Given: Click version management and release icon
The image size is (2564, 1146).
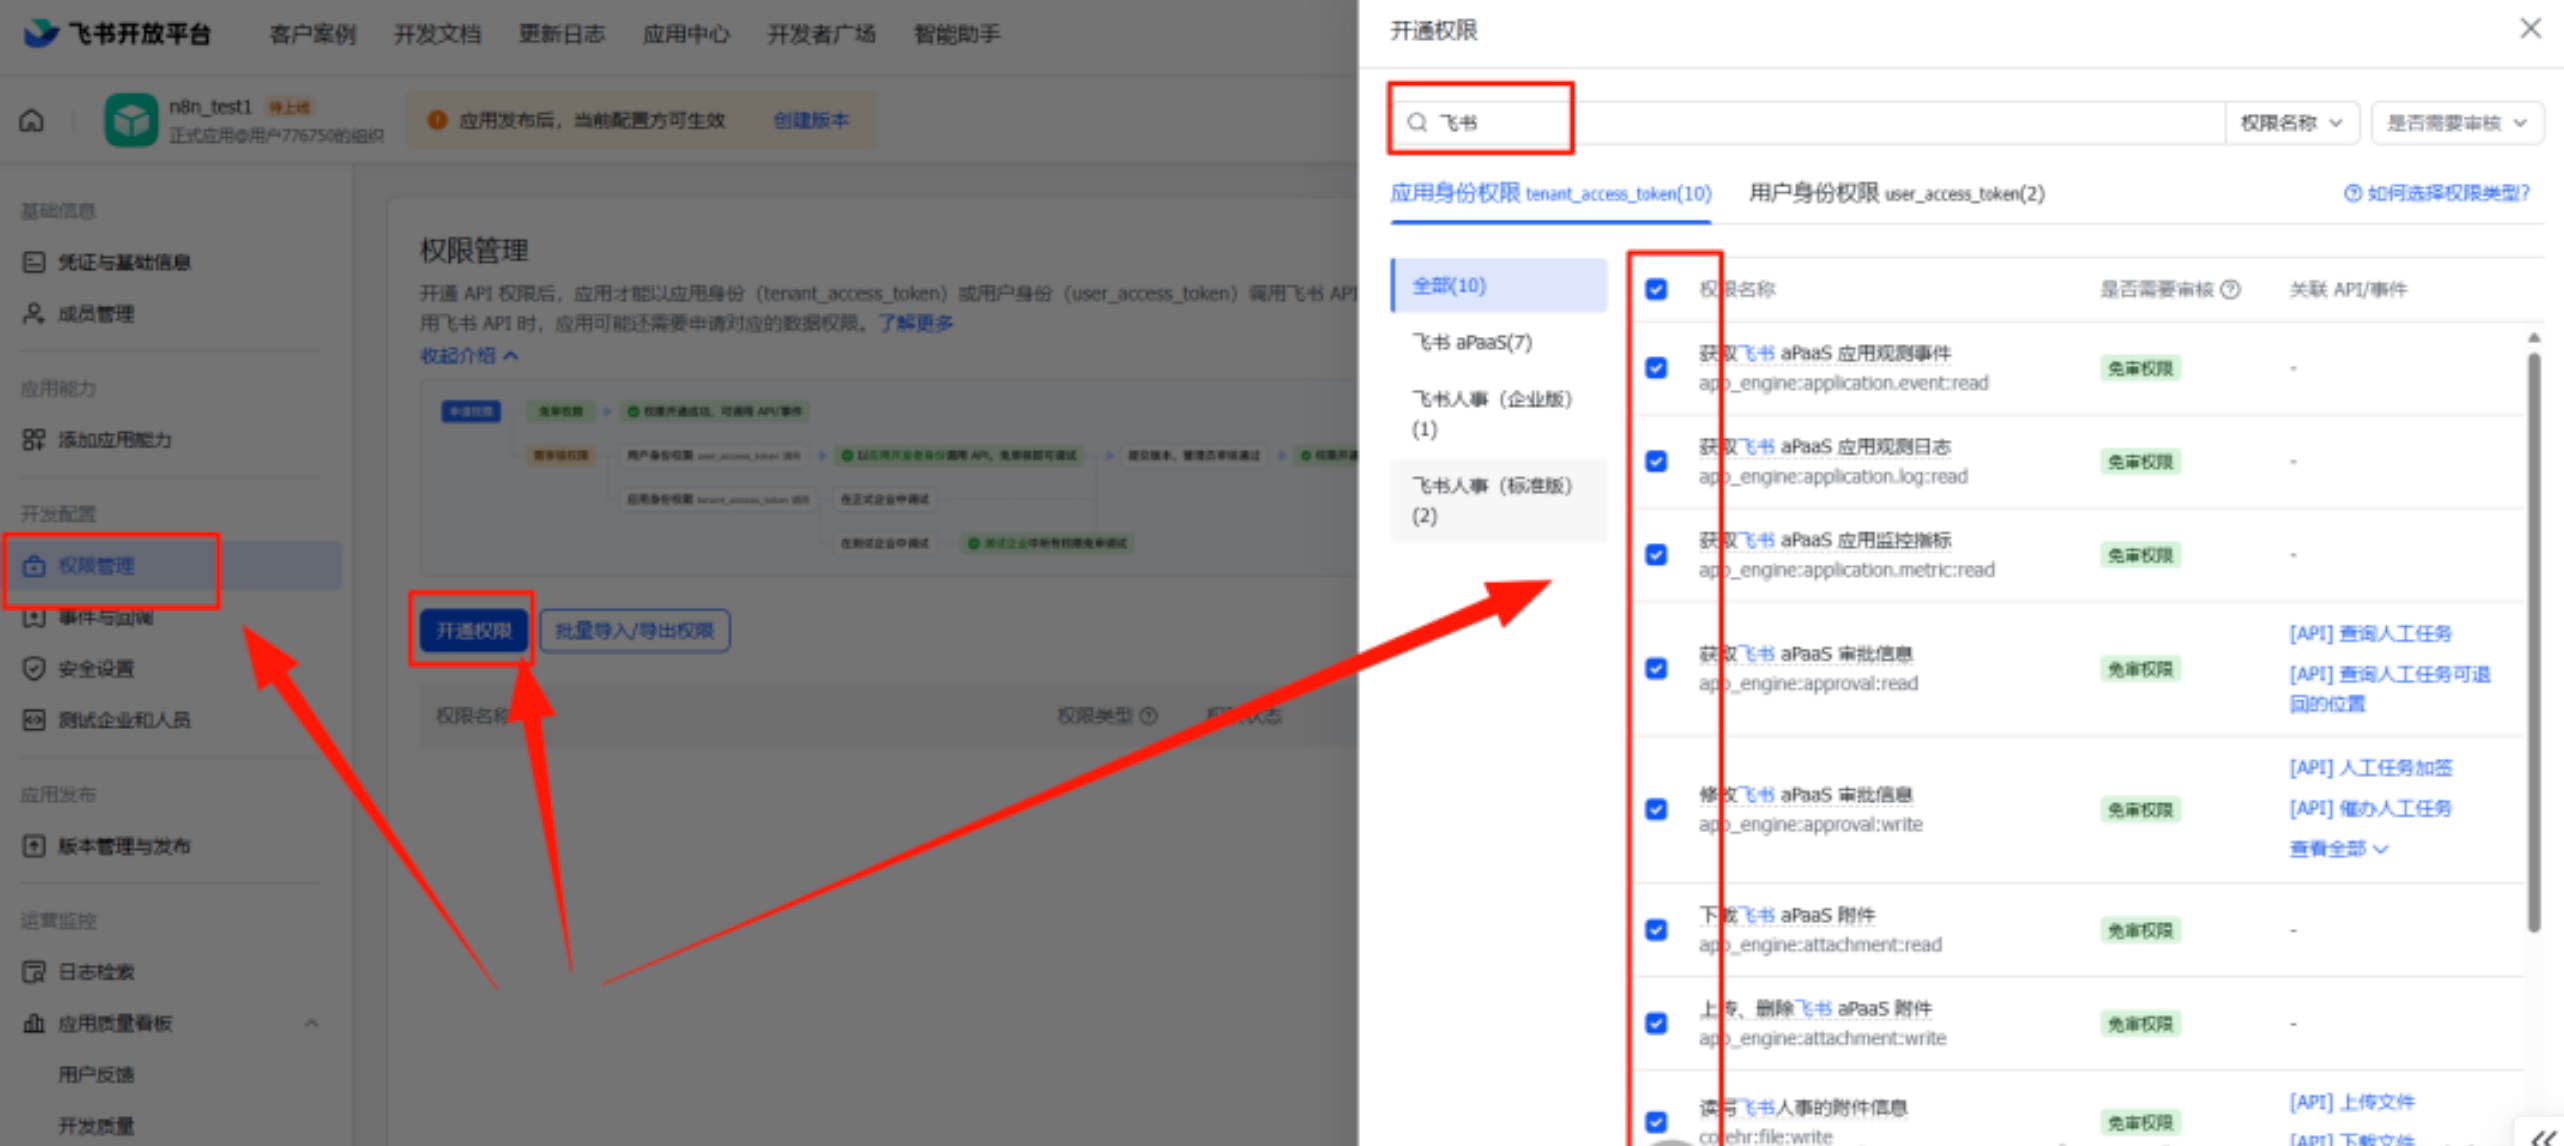Looking at the screenshot, I should (34, 846).
